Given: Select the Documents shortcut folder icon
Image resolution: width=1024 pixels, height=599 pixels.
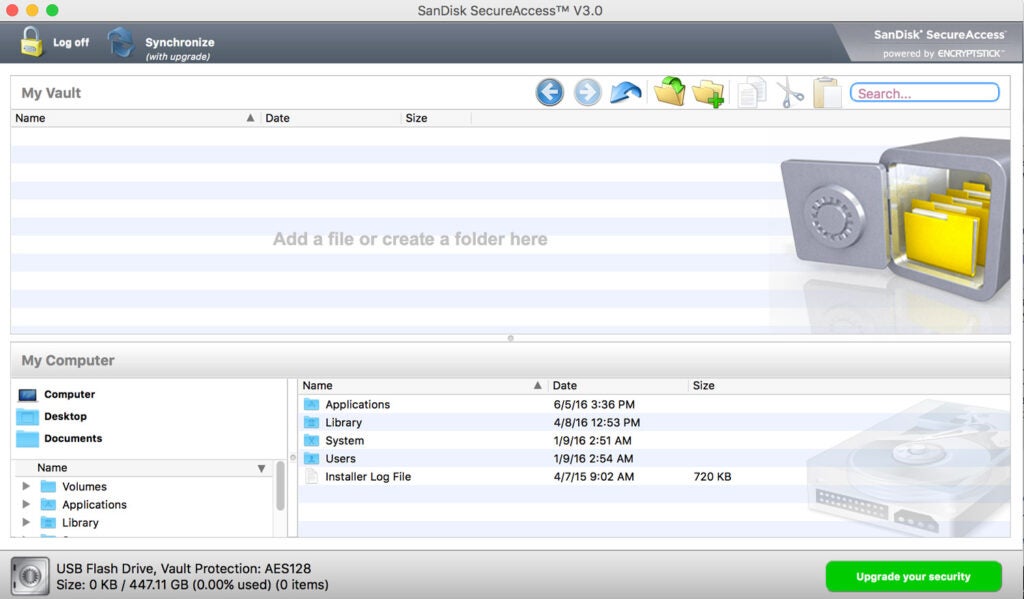Looking at the screenshot, I should (x=27, y=438).
